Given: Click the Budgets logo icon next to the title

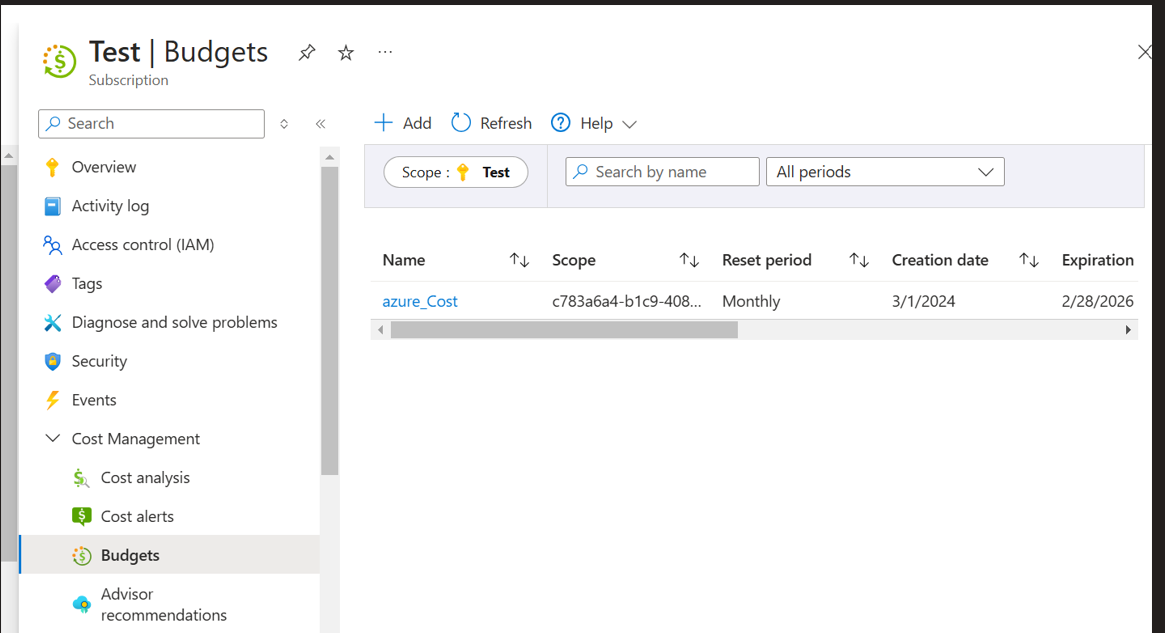Looking at the screenshot, I should (x=59, y=61).
